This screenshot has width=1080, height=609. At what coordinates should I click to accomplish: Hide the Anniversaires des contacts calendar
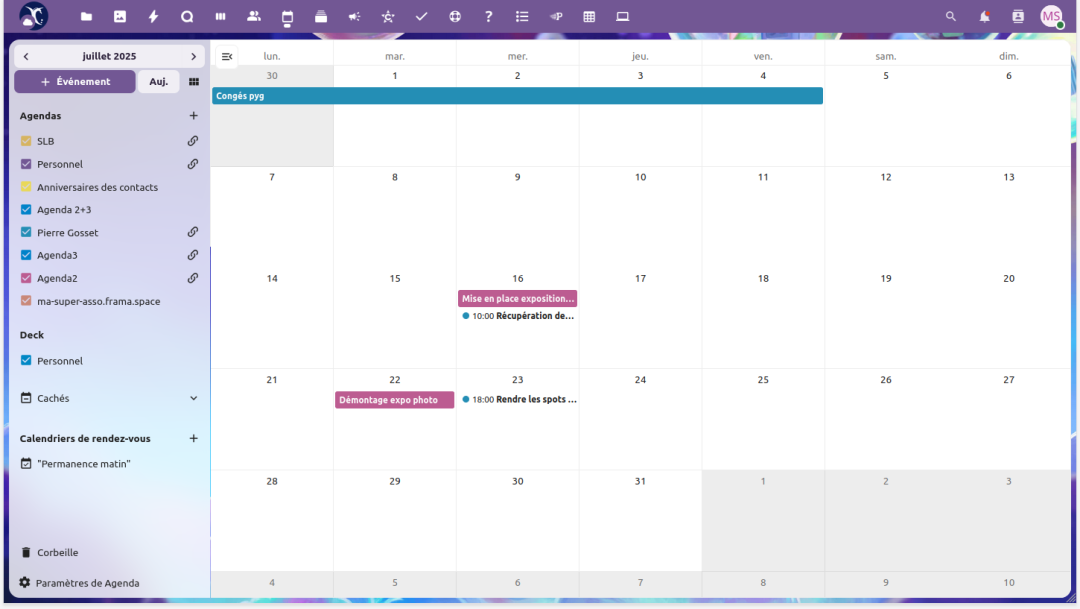point(26,187)
